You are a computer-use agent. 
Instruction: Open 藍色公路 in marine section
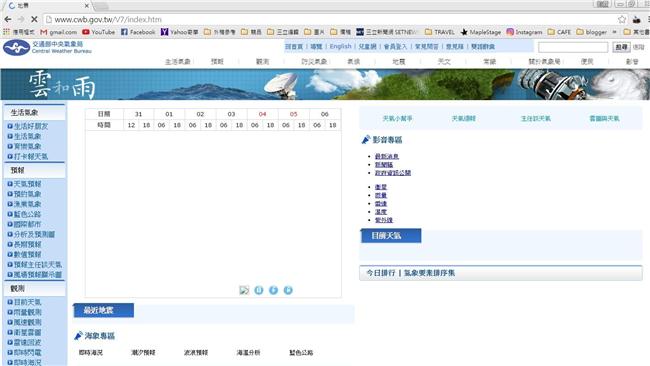click(x=301, y=352)
